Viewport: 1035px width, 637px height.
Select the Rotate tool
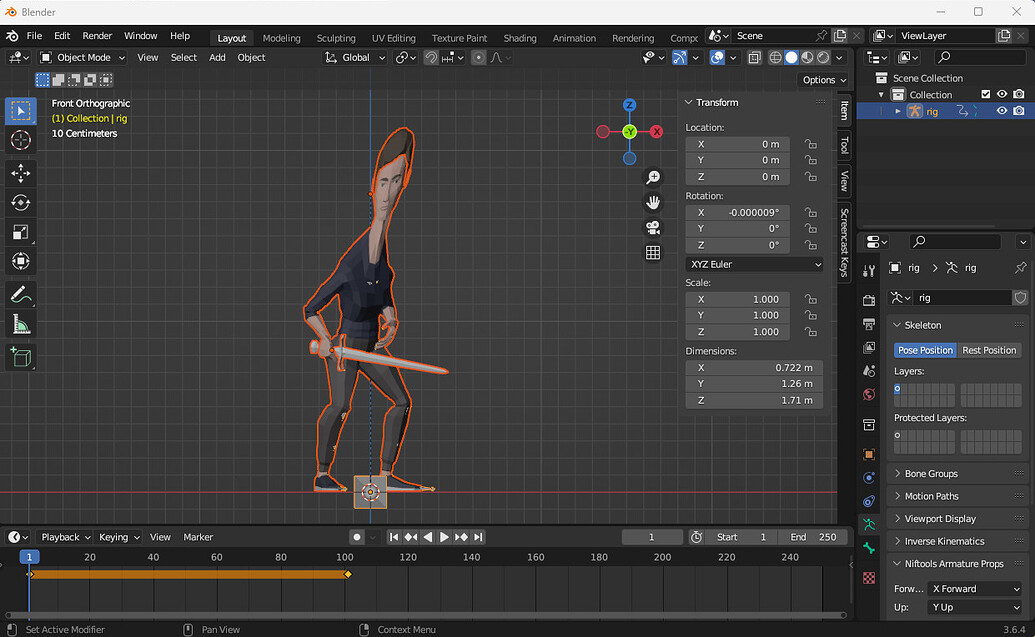(x=20, y=202)
